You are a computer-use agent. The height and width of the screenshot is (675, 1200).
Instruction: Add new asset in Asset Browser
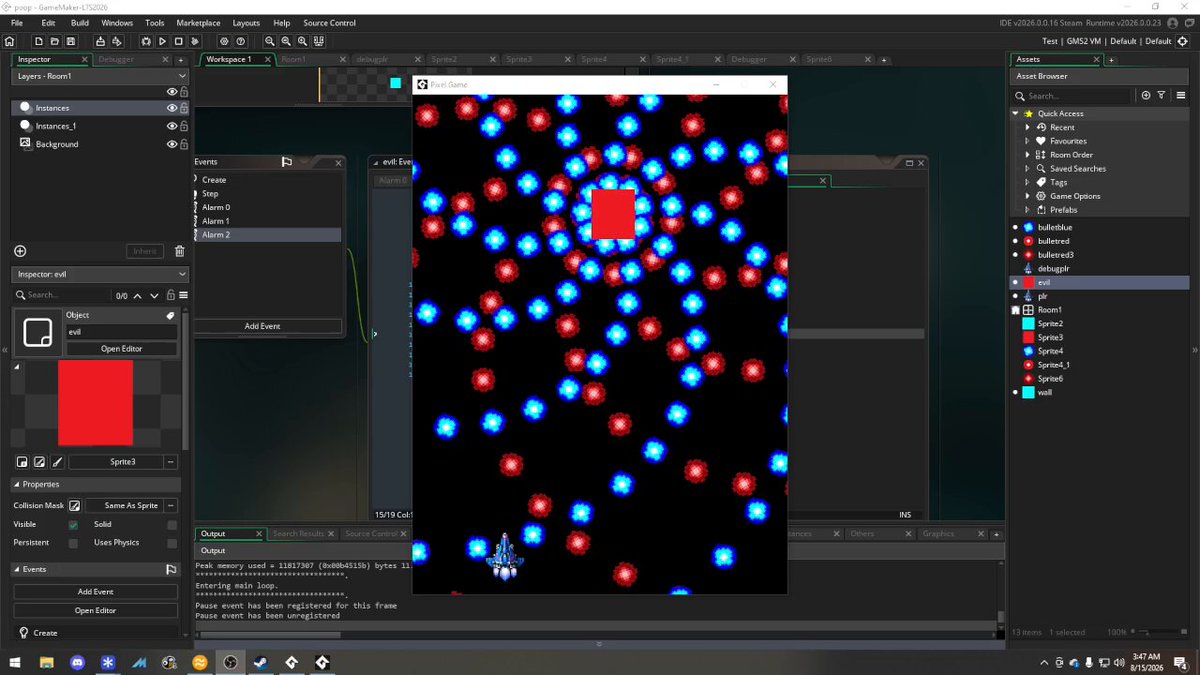1146,96
